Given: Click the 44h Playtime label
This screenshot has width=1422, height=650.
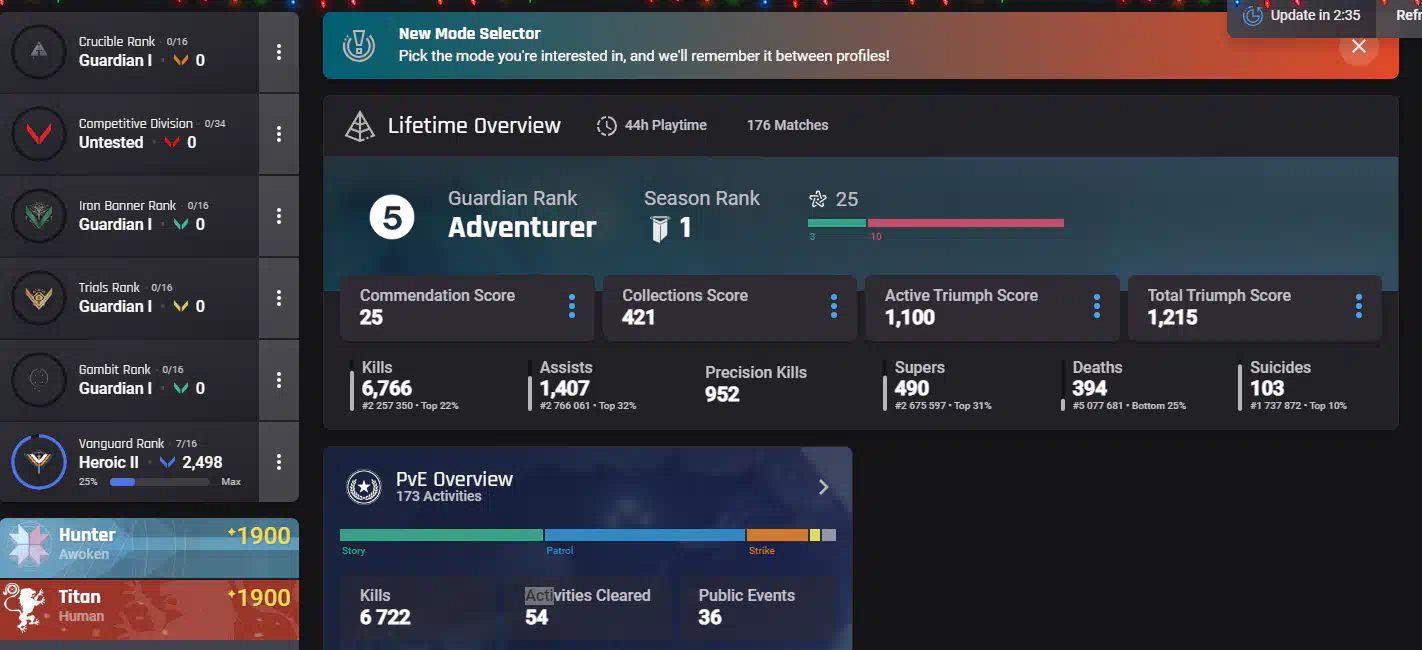Looking at the screenshot, I should pos(666,125).
